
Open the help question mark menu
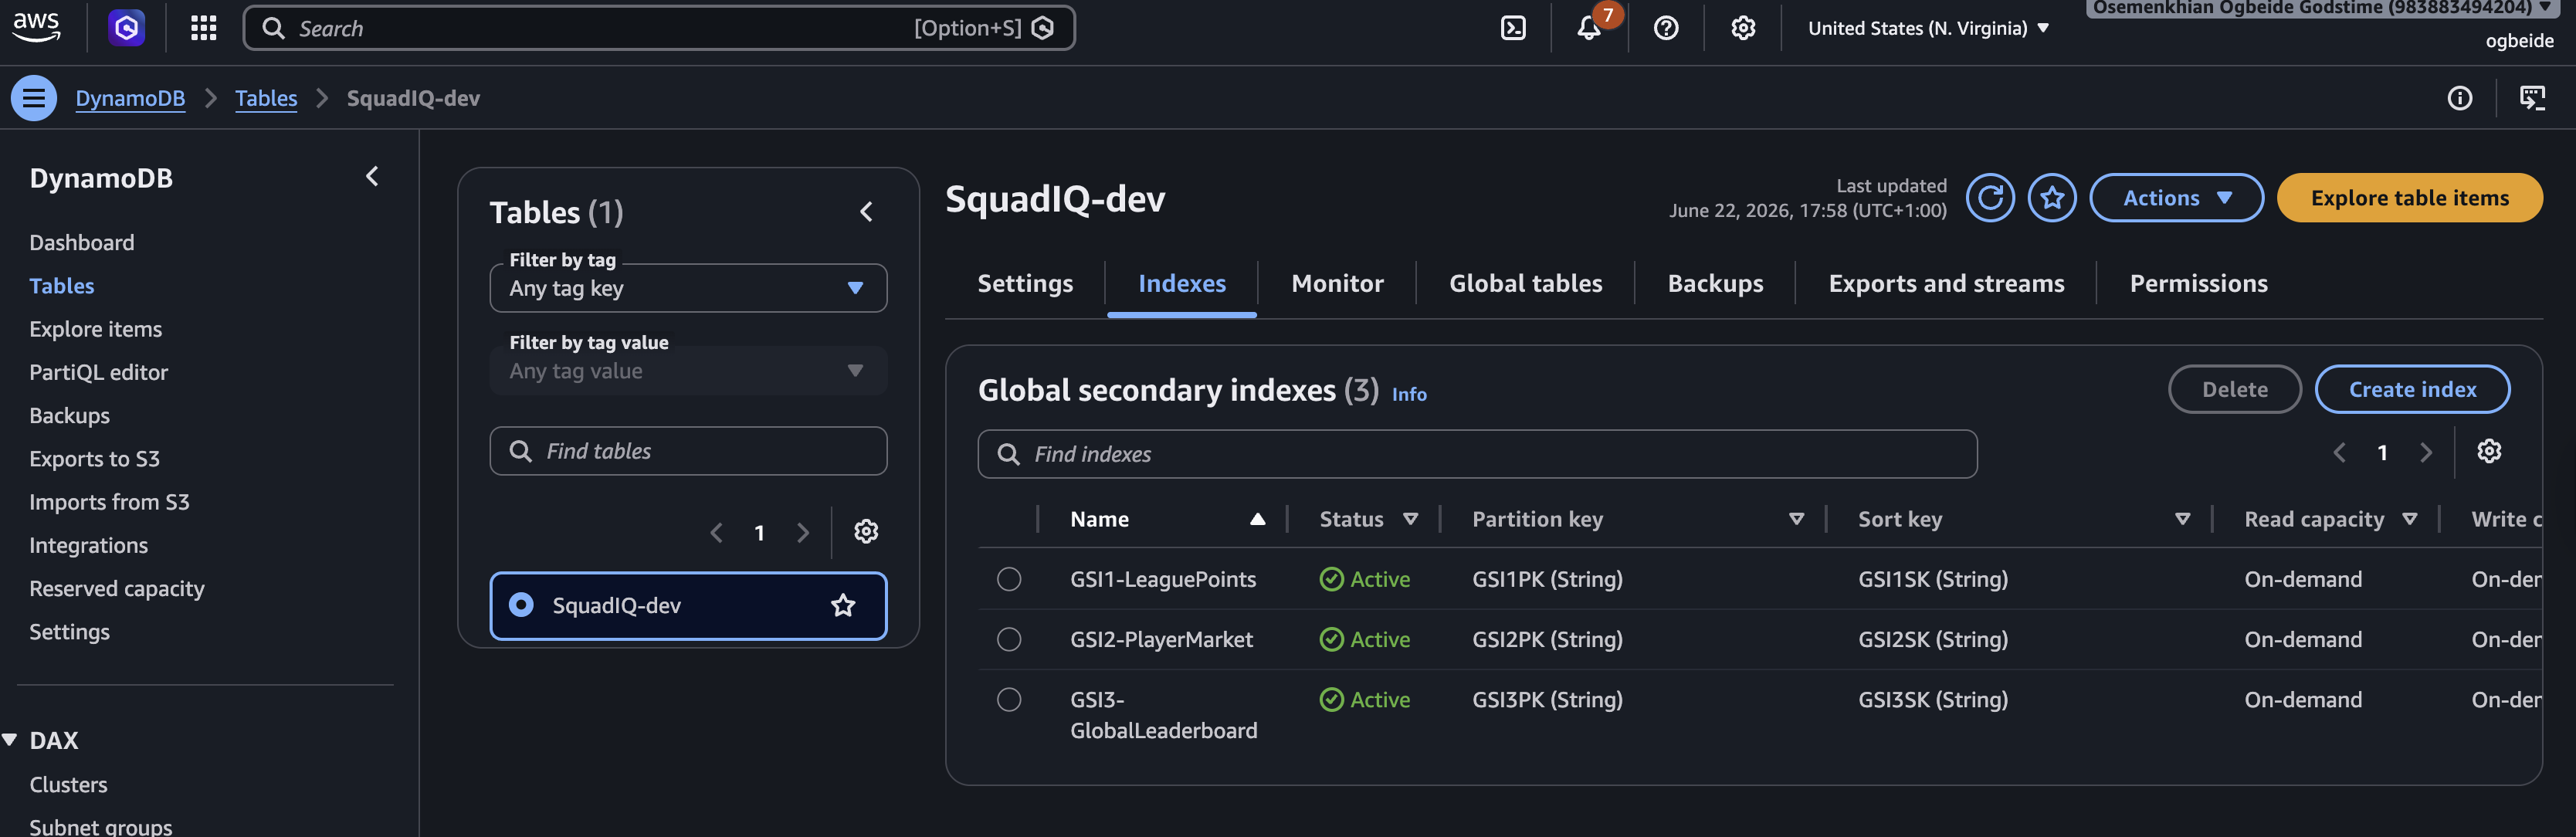click(x=1666, y=28)
